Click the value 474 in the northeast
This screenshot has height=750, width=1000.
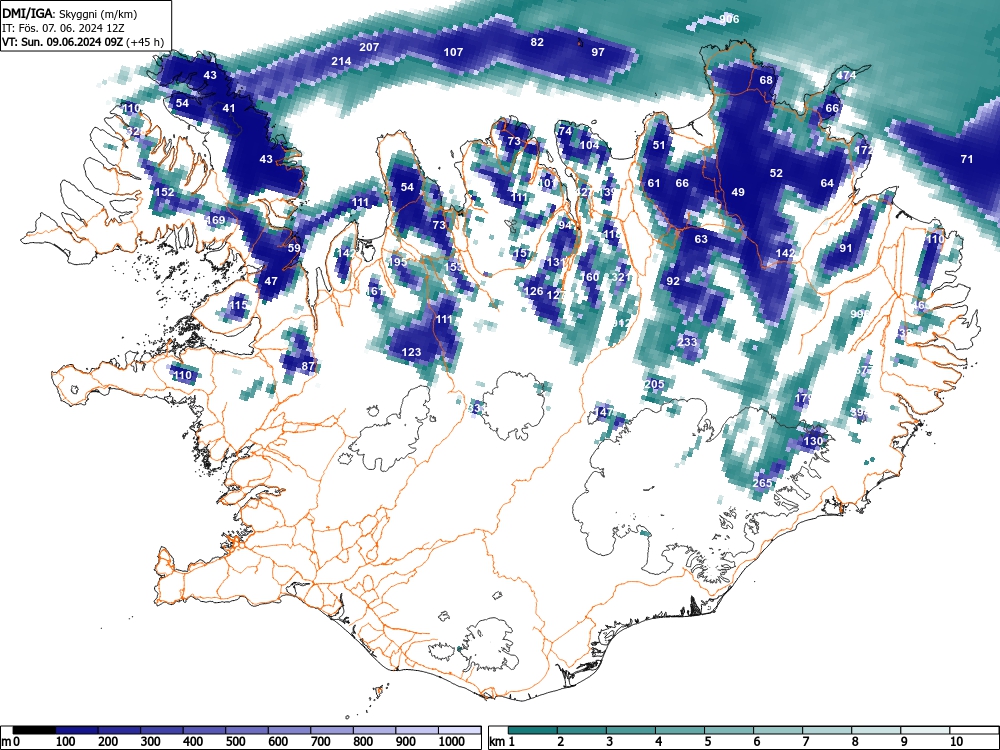846,75
